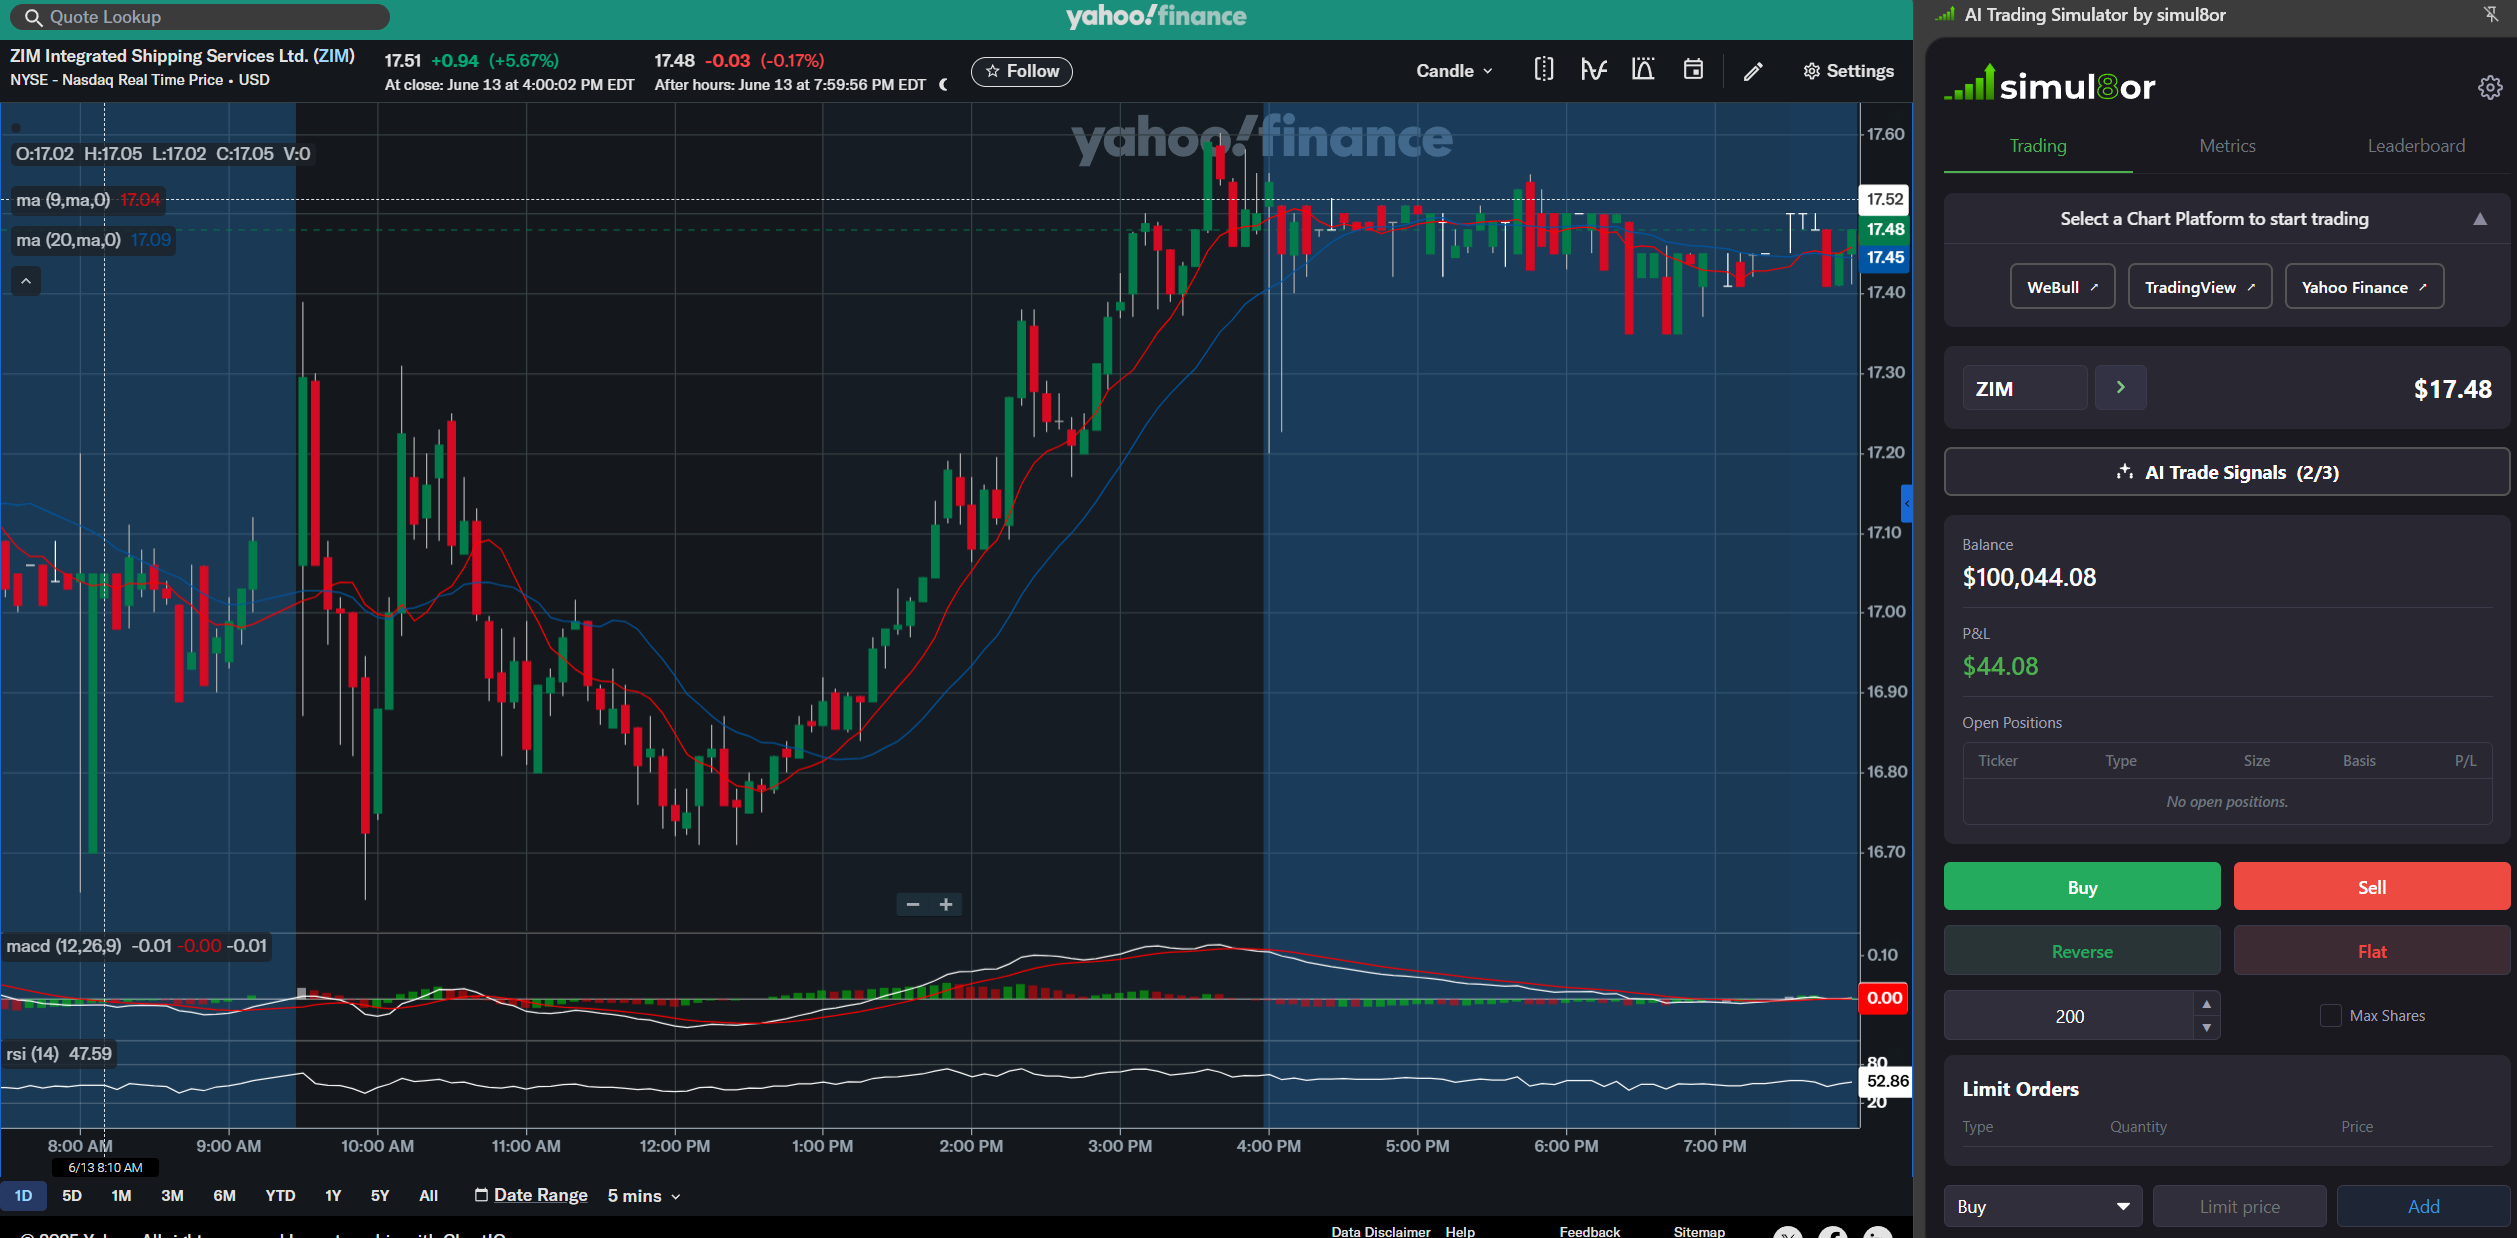Add the limit order

tap(2423, 1206)
